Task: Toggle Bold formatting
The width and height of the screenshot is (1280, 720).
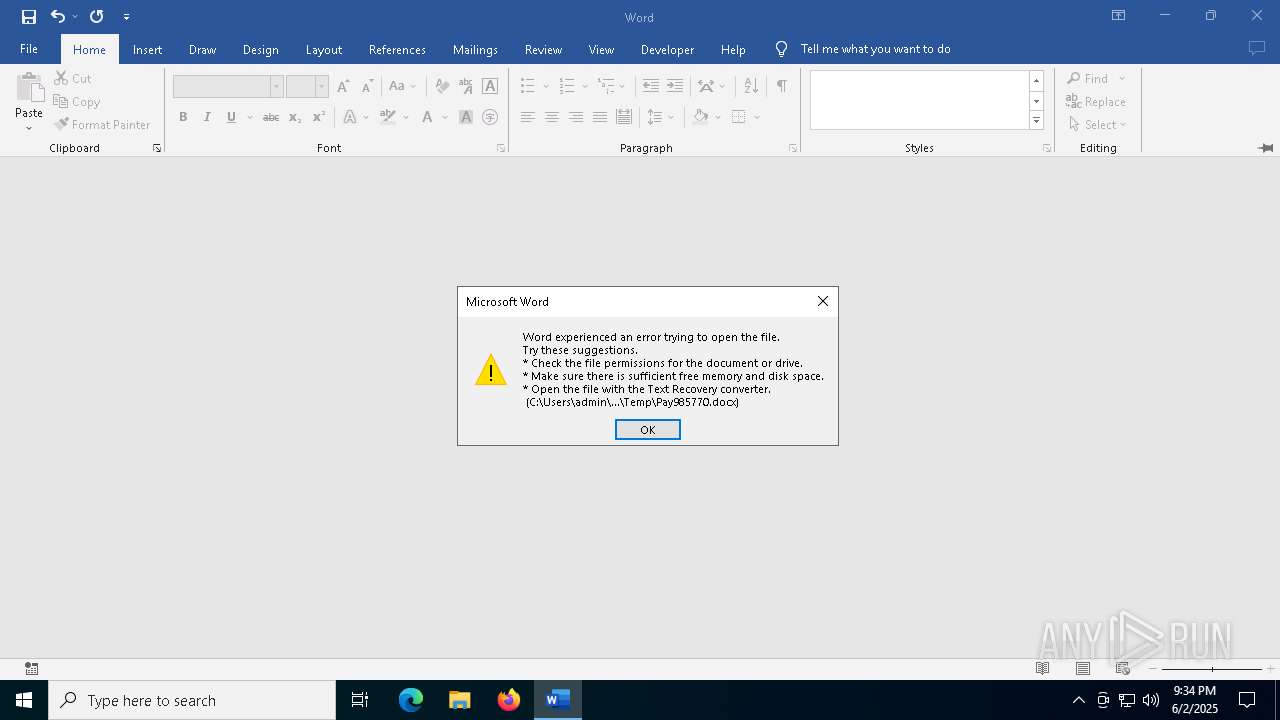Action: click(x=183, y=117)
